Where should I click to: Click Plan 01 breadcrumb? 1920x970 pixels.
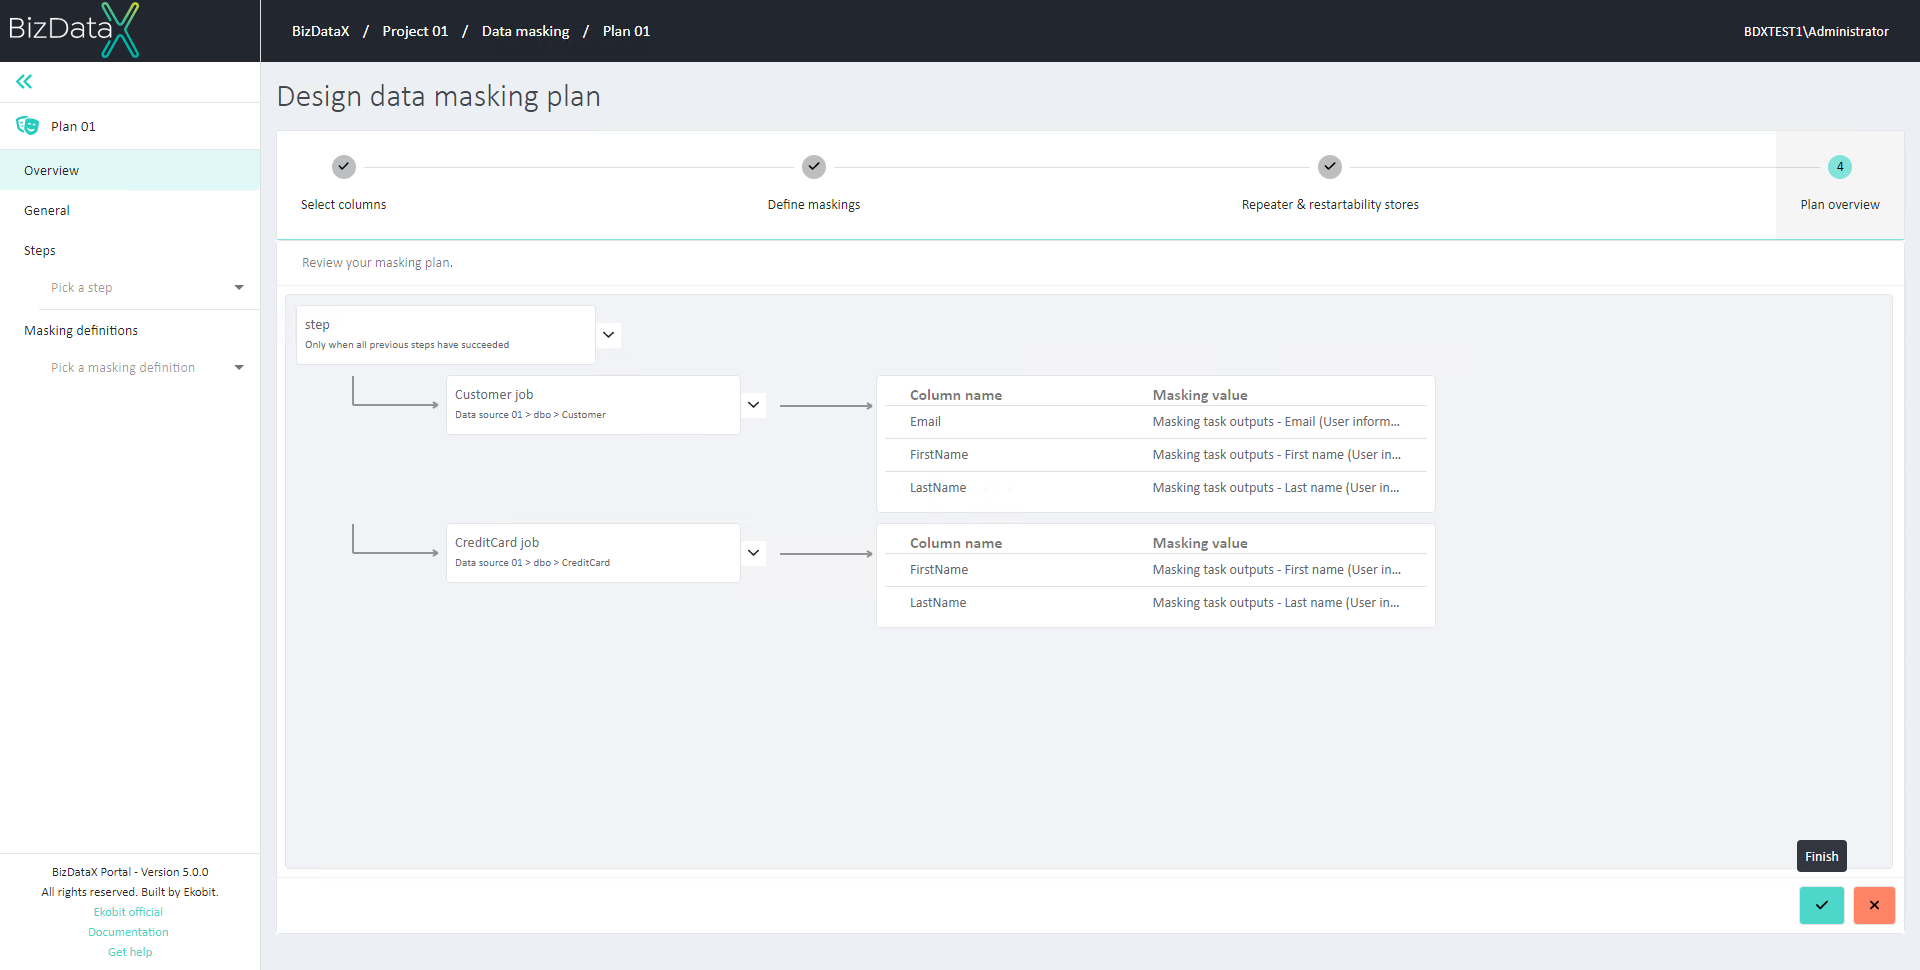(x=627, y=31)
